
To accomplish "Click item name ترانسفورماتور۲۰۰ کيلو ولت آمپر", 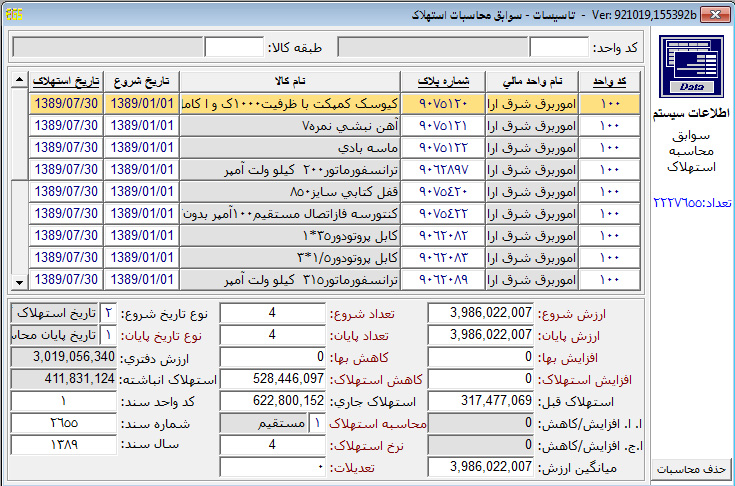I will (x=290, y=170).
